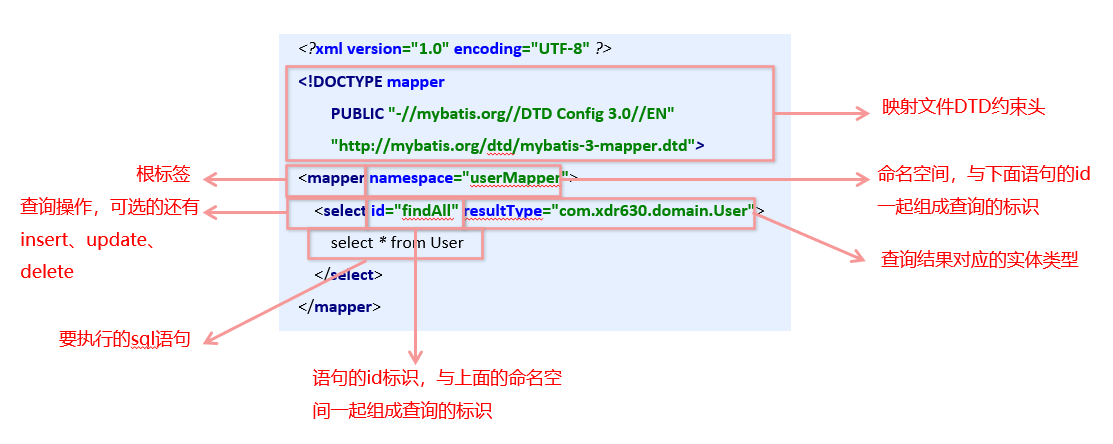Click the annotation "命名空间，与下面语句的id"
Image resolution: width=1113 pixels, height=444 pixels.
984,175
